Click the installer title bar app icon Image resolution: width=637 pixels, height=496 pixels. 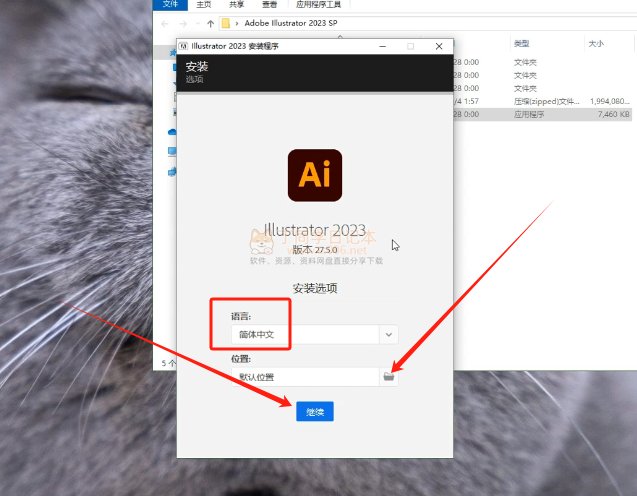(184, 46)
